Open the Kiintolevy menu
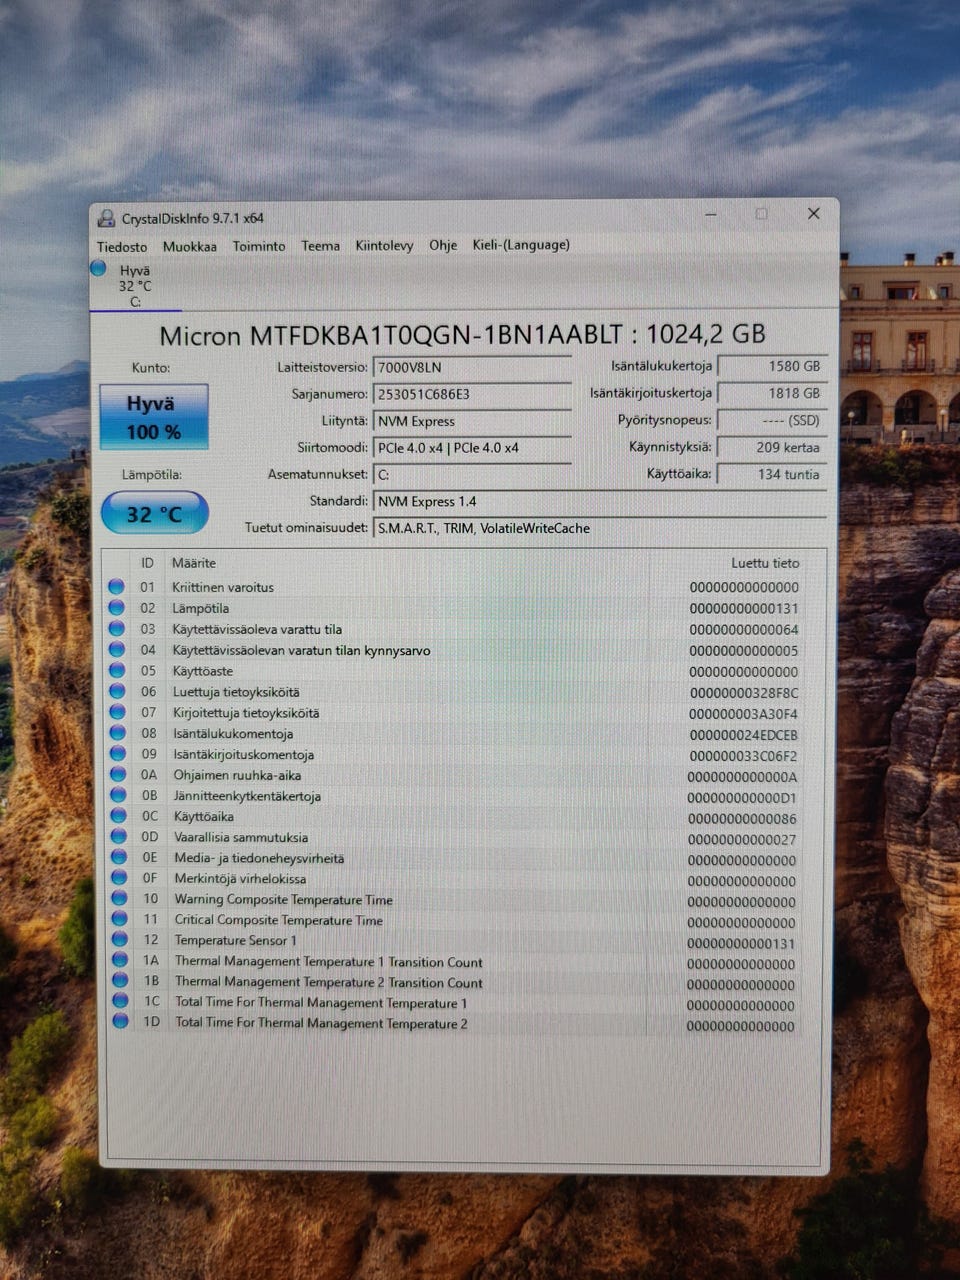The height and width of the screenshot is (1280, 960). [x=384, y=245]
